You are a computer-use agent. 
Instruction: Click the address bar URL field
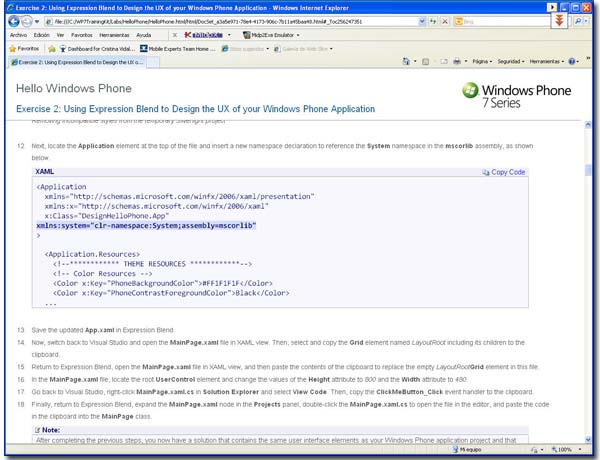click(232, 21)
